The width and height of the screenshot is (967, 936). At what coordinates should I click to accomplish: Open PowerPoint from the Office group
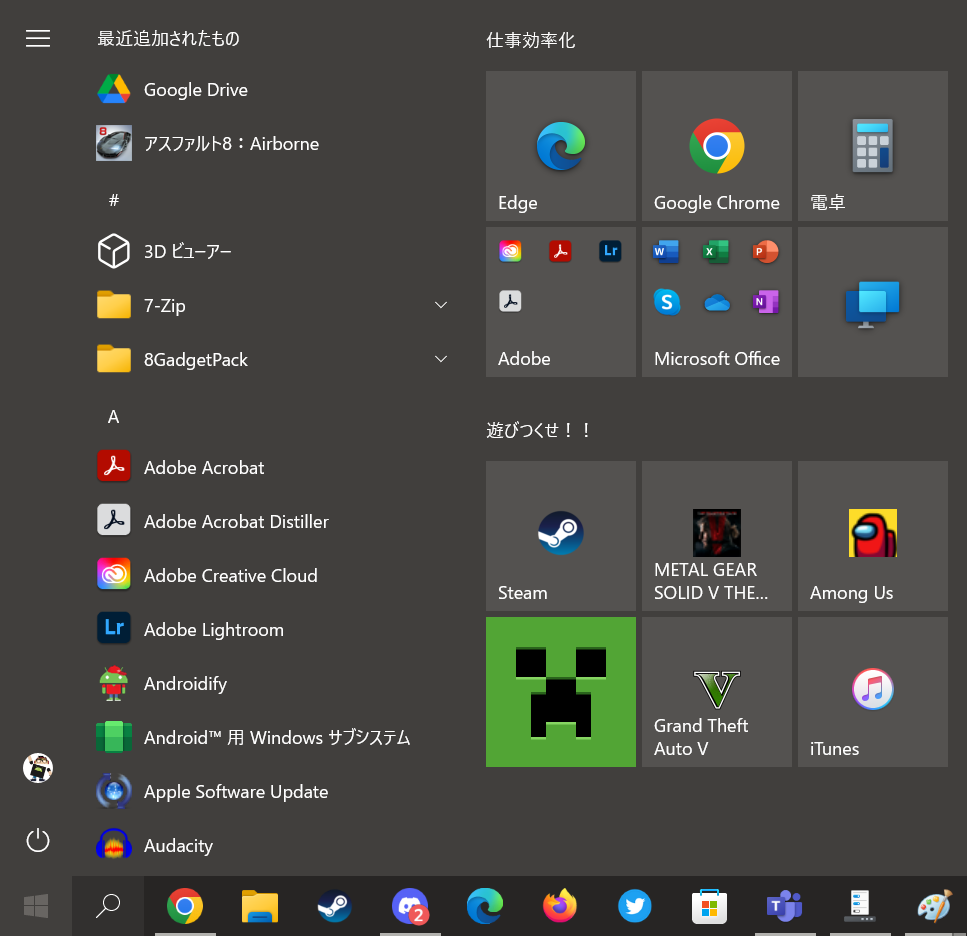[766, 251]
